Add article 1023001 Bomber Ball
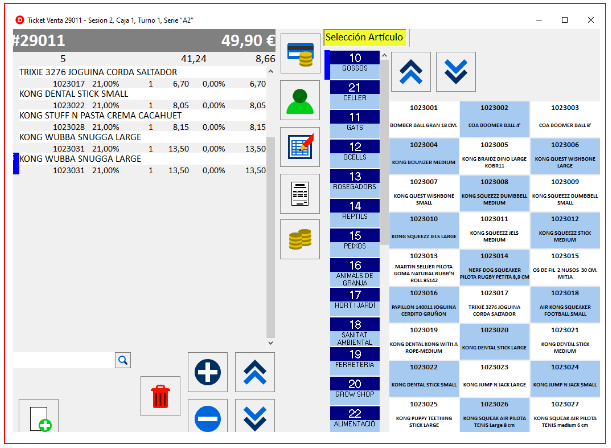This screenshot has width=611, height=448. (x=424, y=119)
